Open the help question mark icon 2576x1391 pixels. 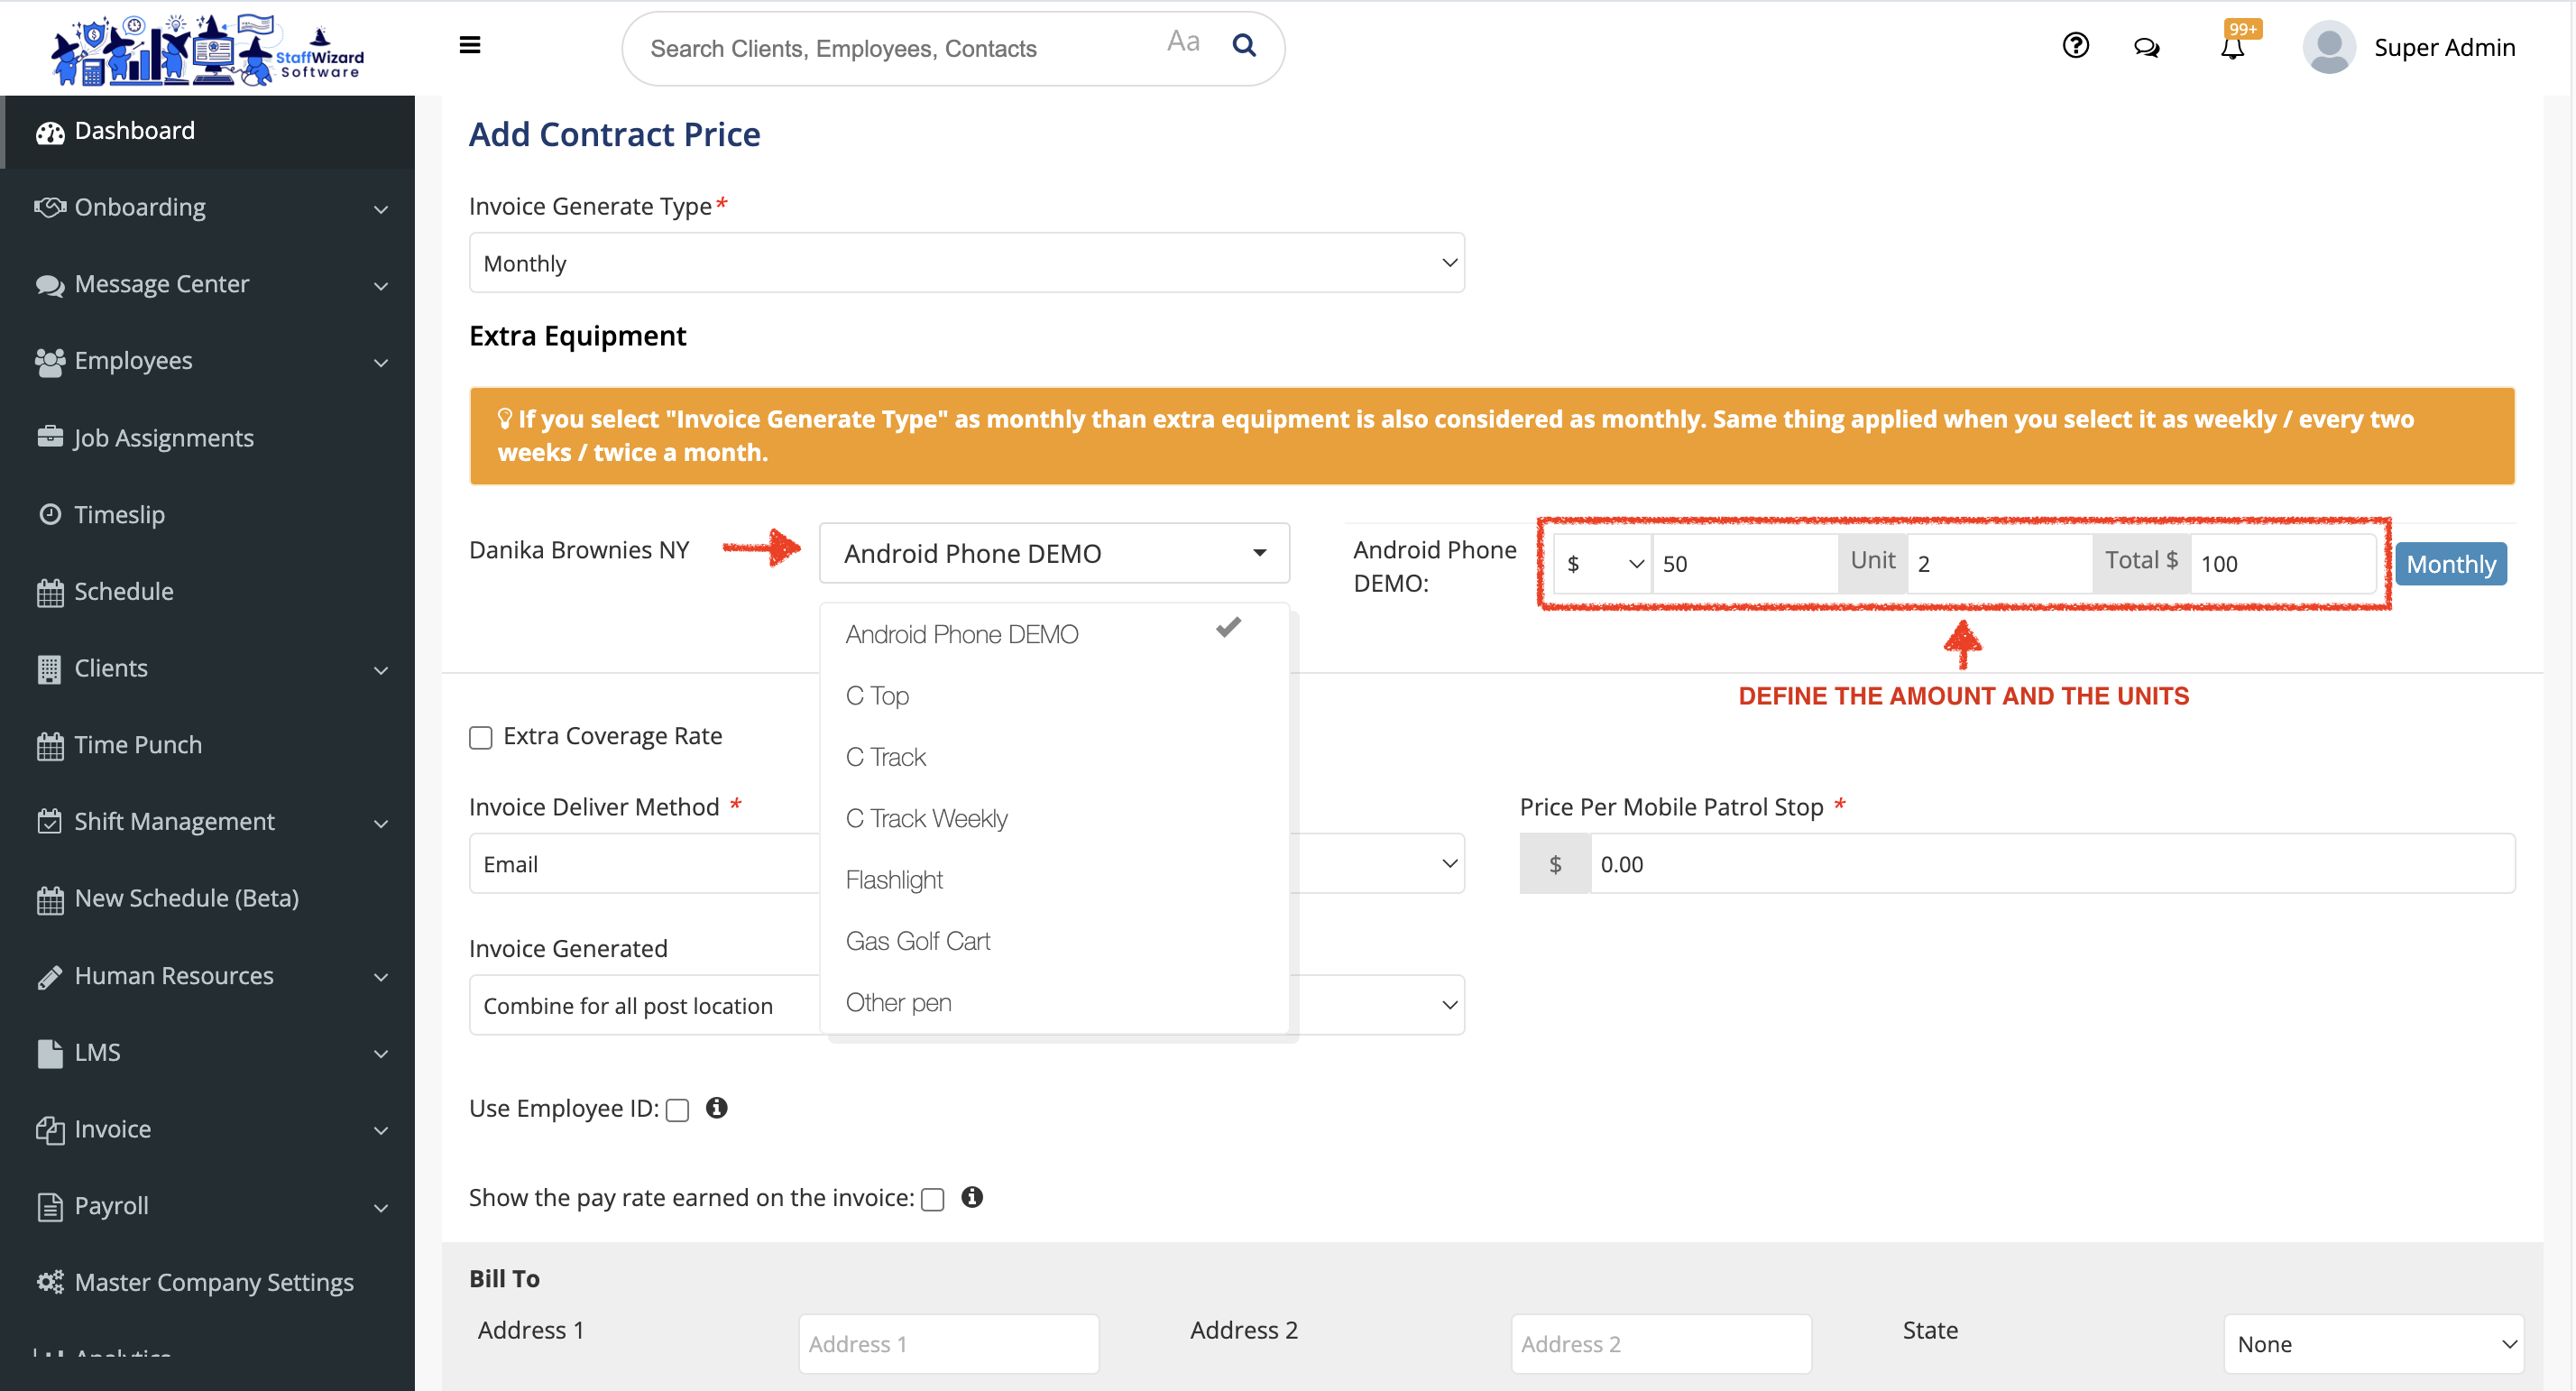click(2076, 45)
